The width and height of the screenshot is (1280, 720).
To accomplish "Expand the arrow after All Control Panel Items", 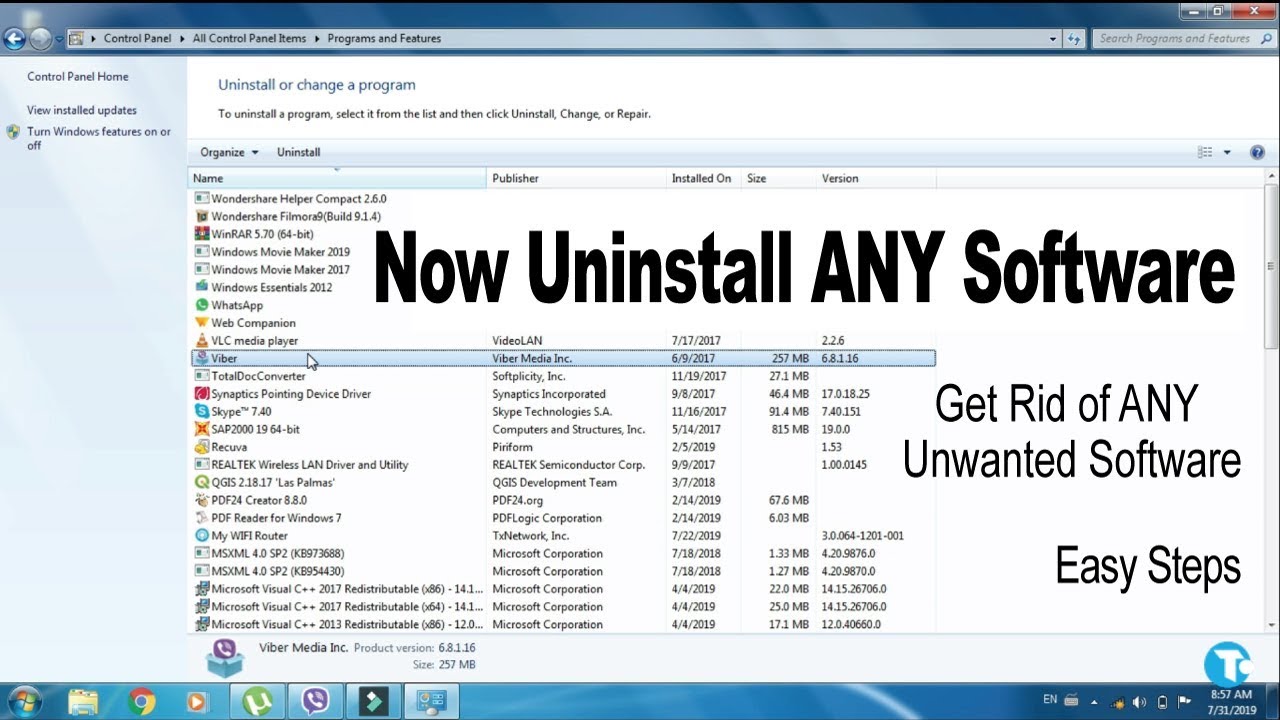I will click(316, 39).
